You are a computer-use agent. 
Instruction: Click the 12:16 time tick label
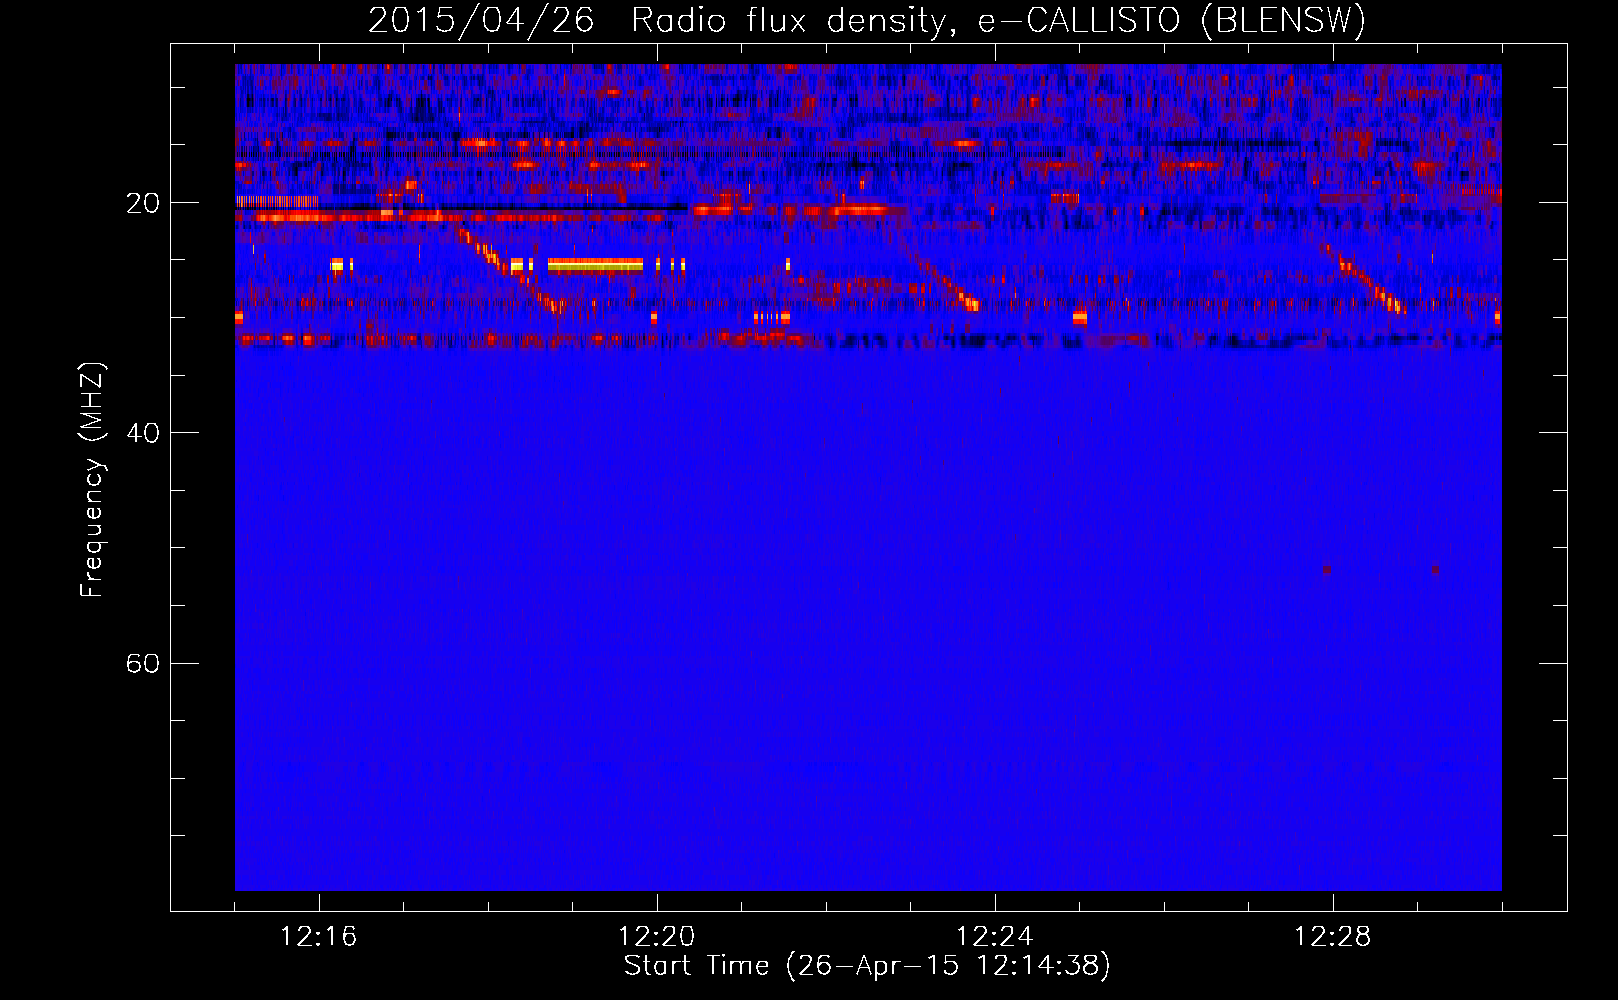pos(319,937)
